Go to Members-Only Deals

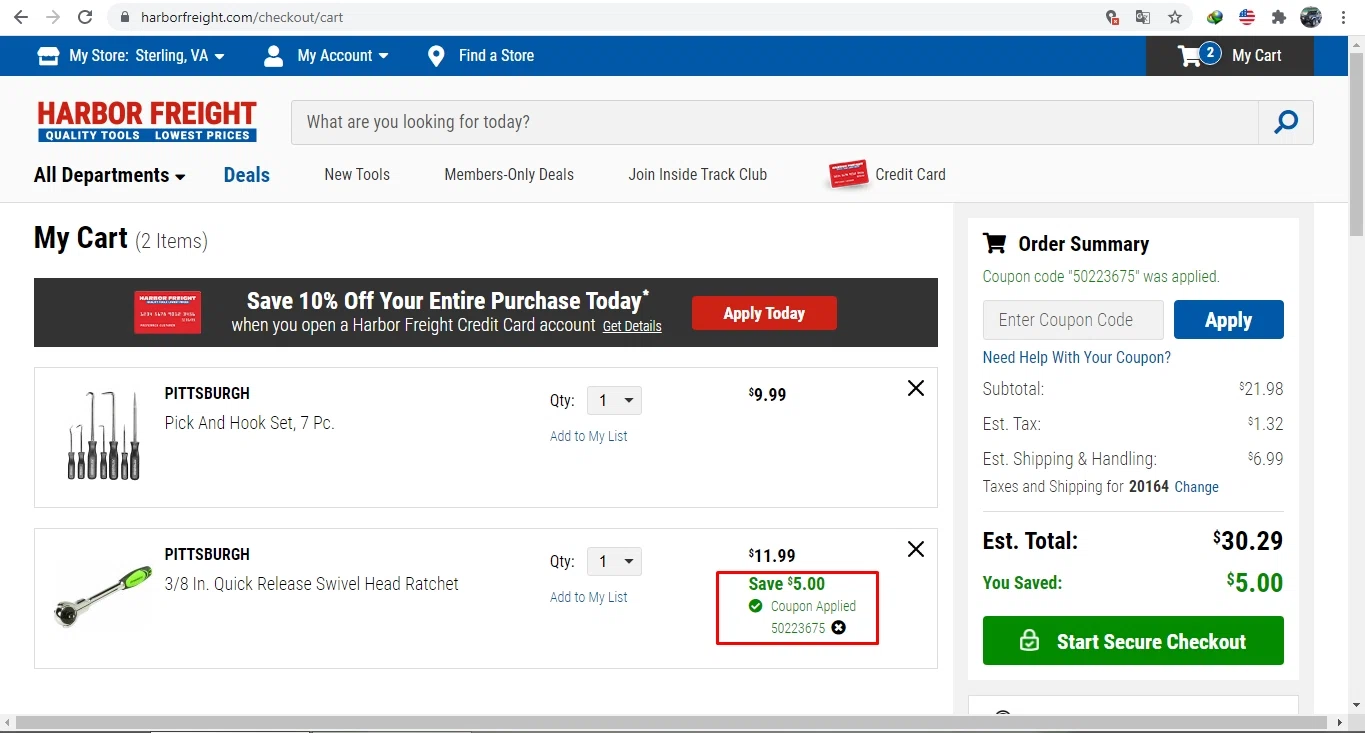pyautogui.click(x=509, y=175)
